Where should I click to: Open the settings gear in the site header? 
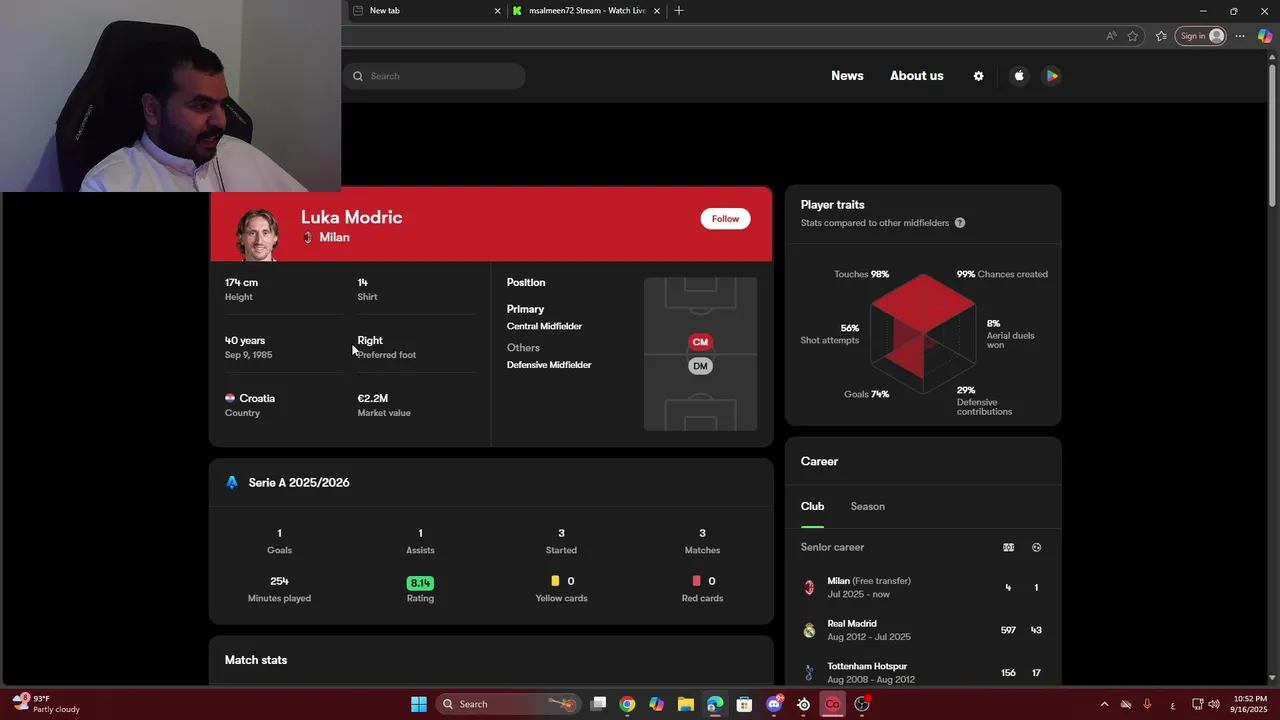978,76
